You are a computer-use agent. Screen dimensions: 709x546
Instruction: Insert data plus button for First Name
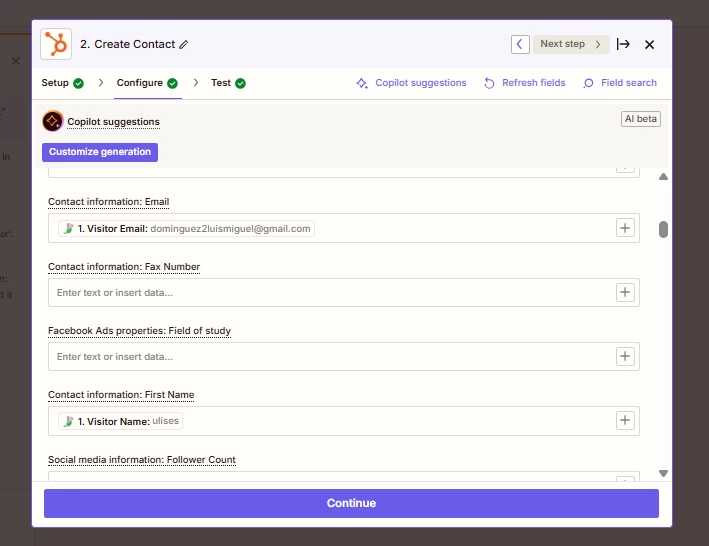click(x=625, y=420)
